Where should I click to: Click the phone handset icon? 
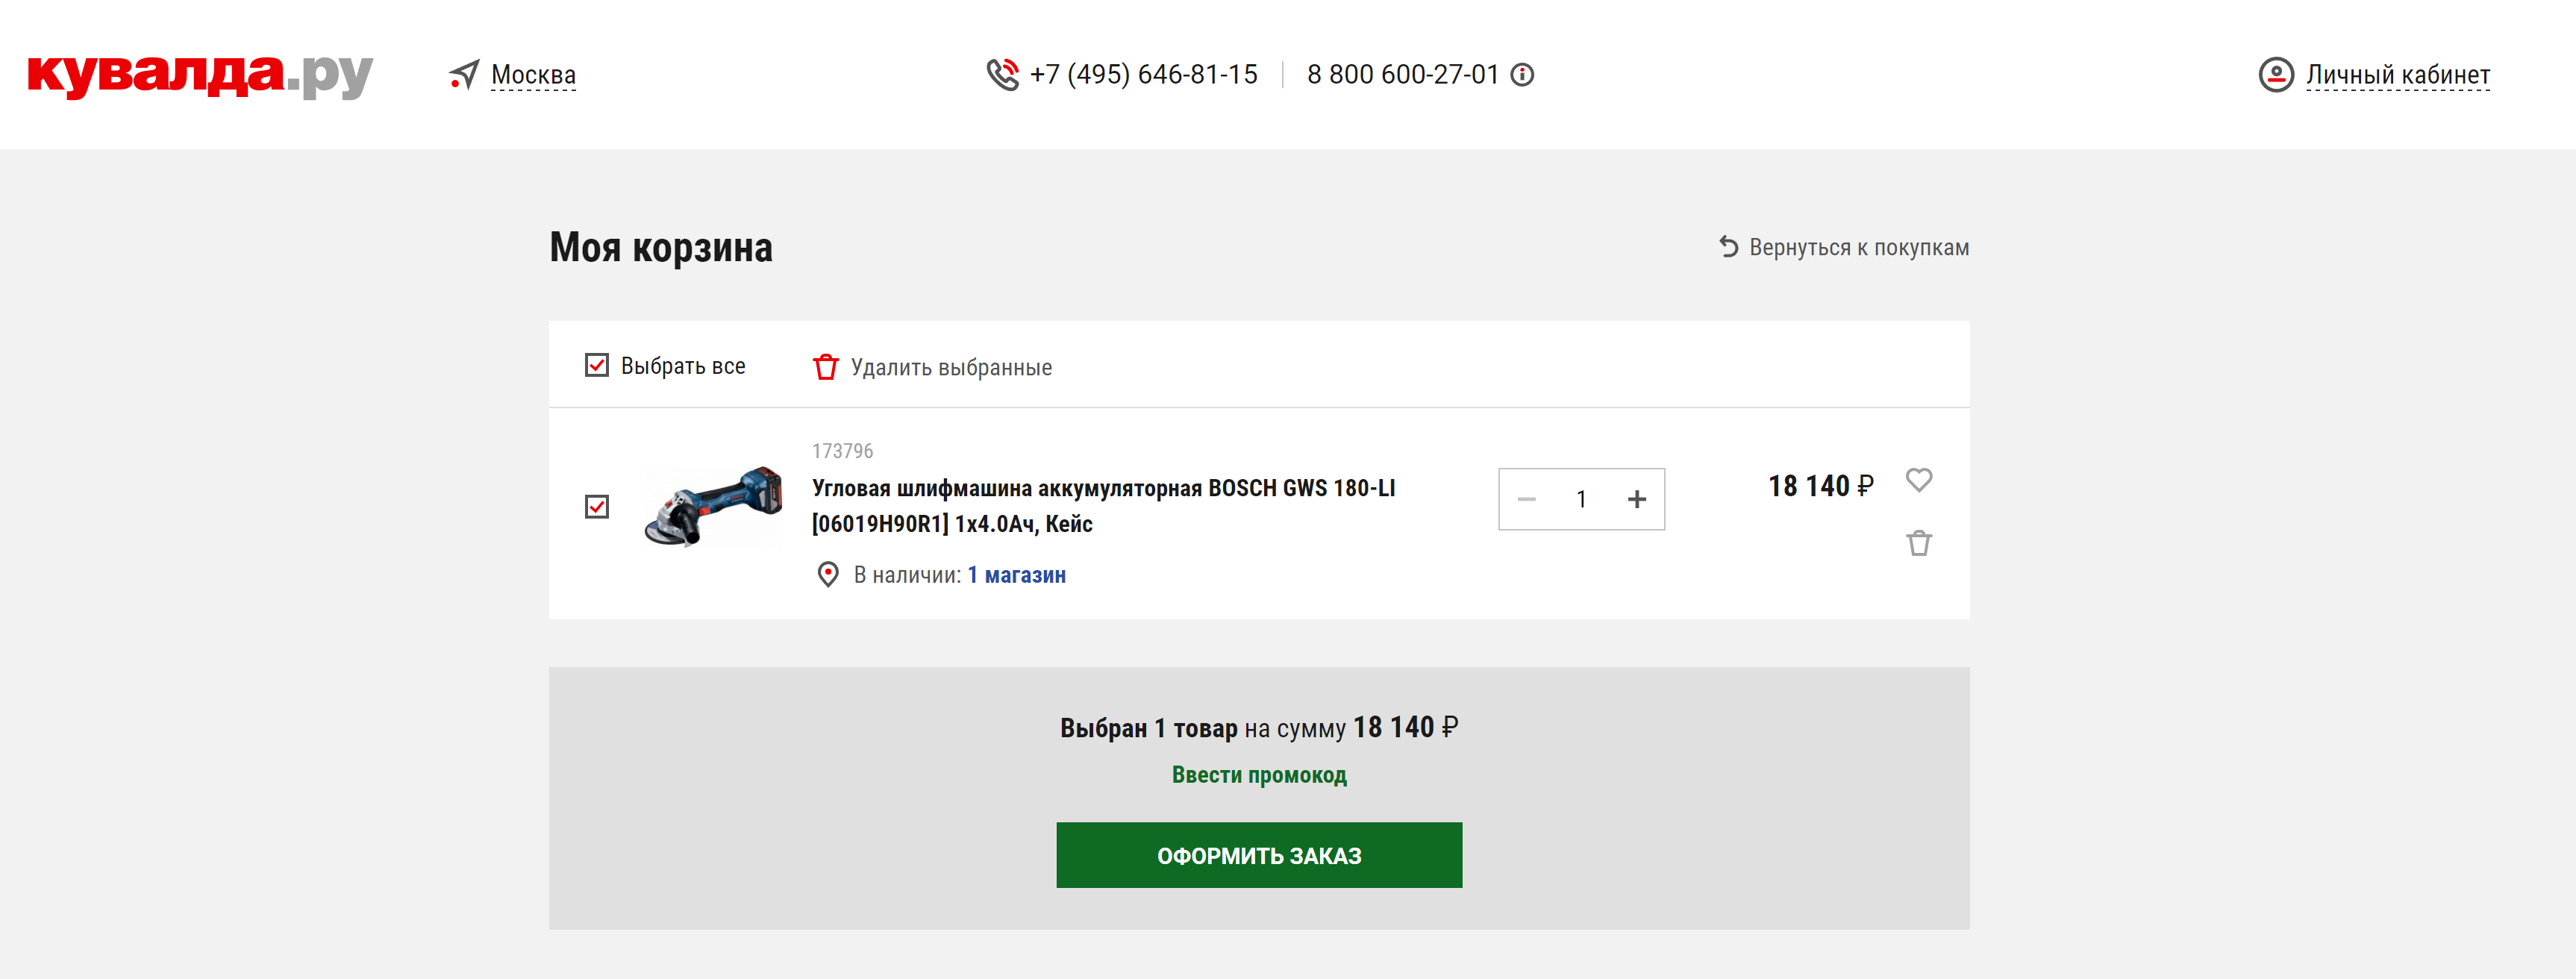pyautogui.click(x=1002, y=74)
